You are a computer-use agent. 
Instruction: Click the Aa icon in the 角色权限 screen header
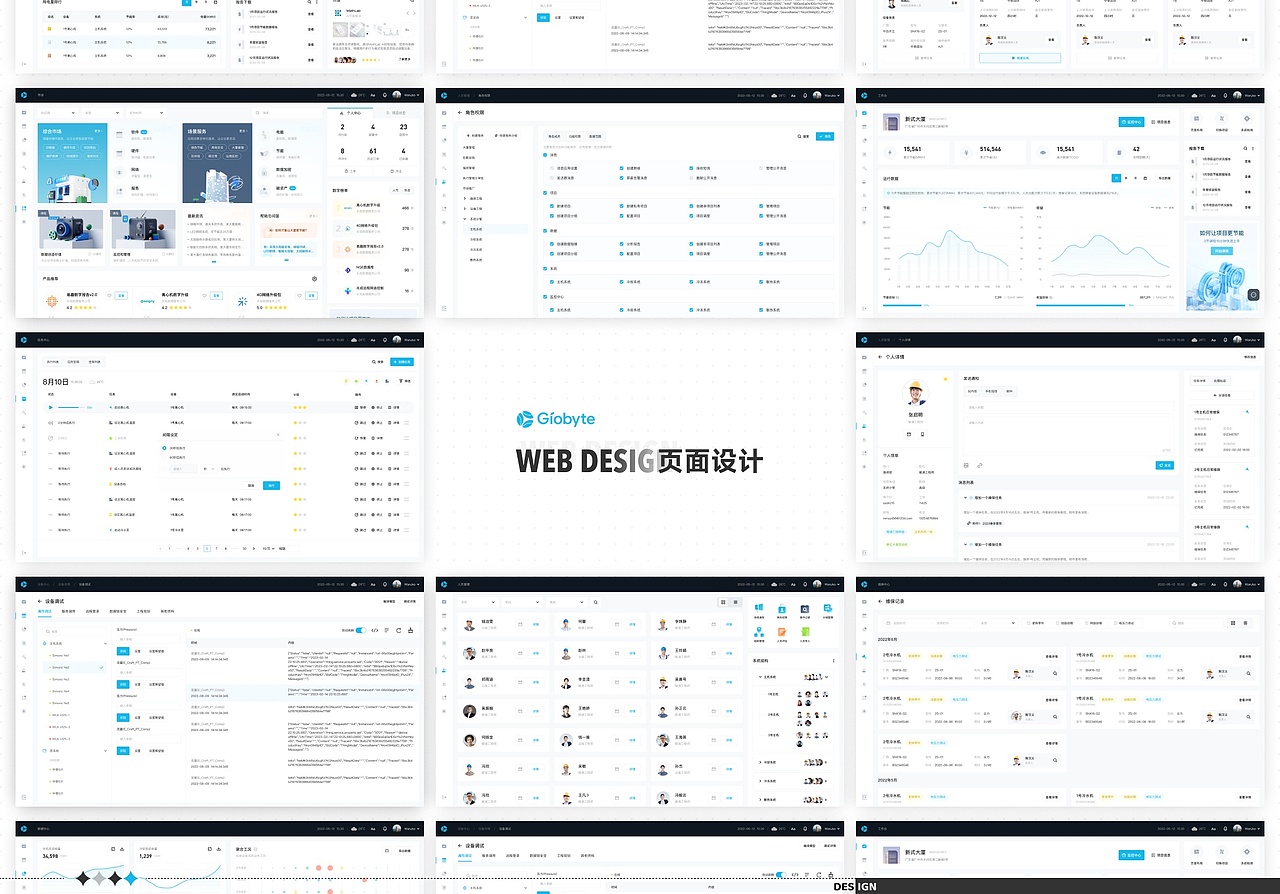[x=793, y=95]
